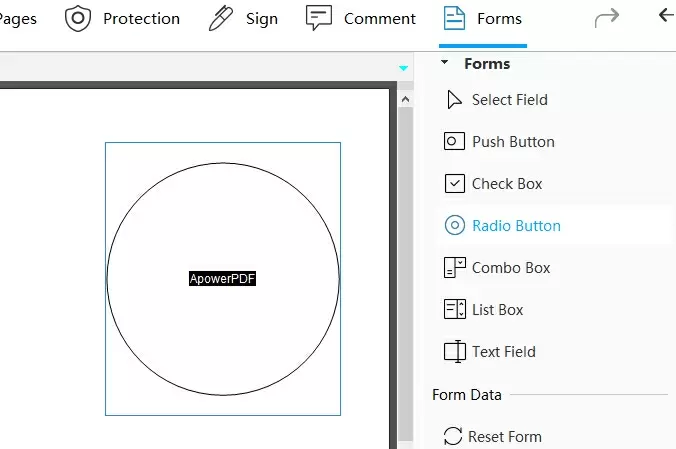The height and width of the screenshot is (449, 676).
Task: Activate the Radio Button tool icon
Action: 454,225
